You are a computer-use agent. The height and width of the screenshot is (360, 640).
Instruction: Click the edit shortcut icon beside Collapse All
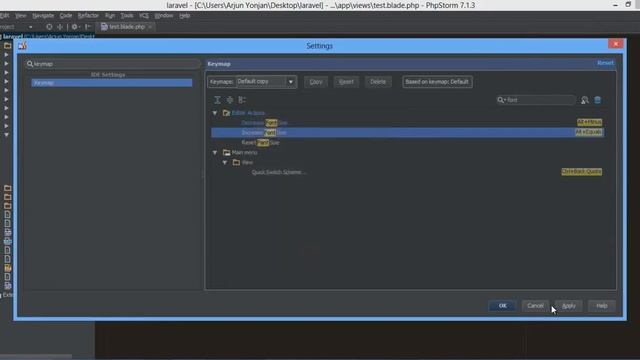242,100
